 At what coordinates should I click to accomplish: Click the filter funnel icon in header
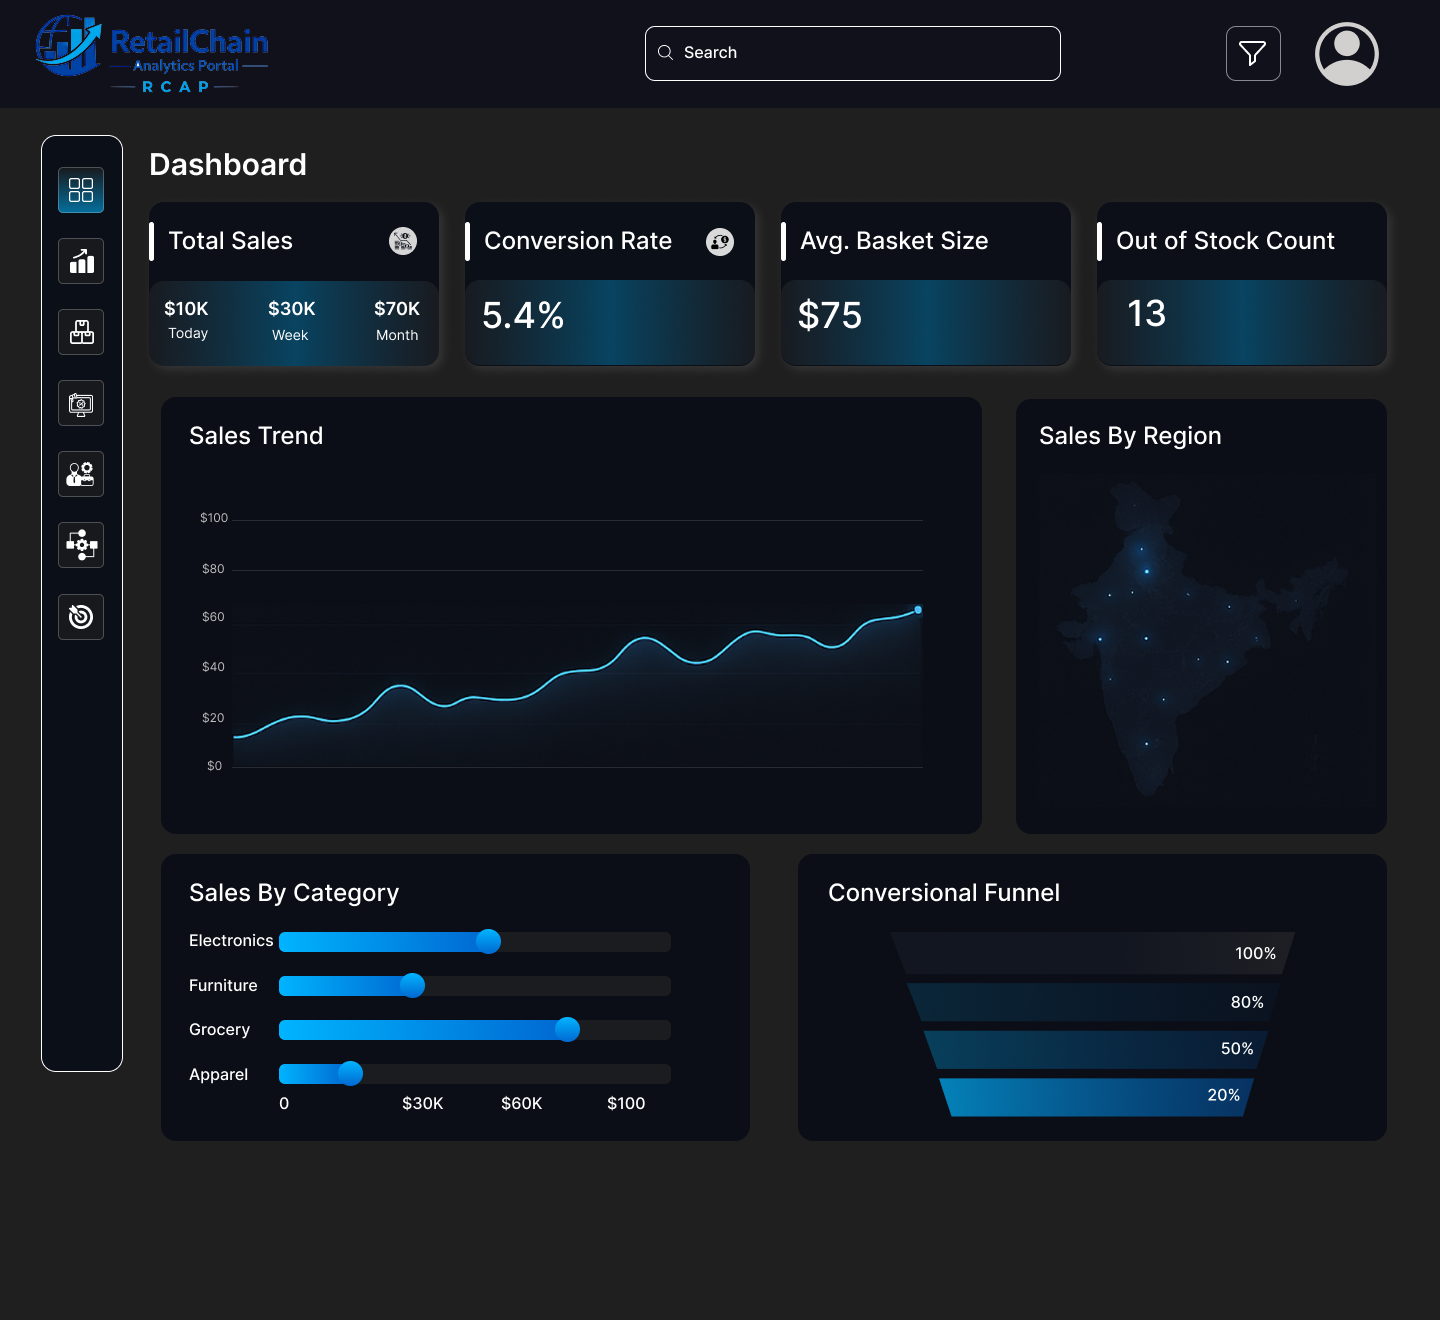click(x=1252, y=53)
